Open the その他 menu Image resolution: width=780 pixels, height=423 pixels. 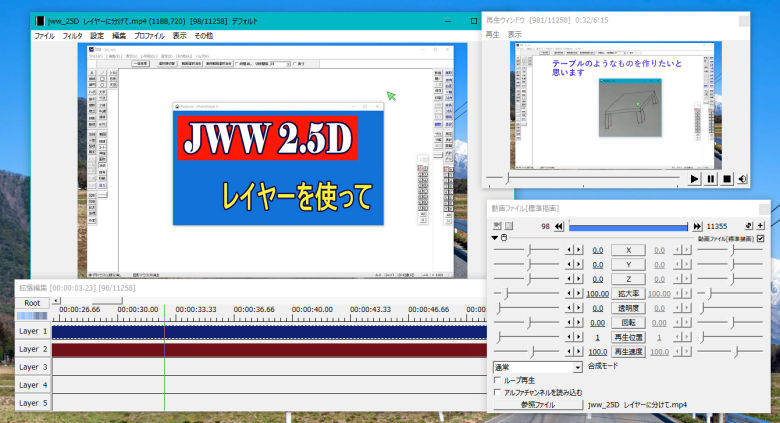click(x=203, y=36)
